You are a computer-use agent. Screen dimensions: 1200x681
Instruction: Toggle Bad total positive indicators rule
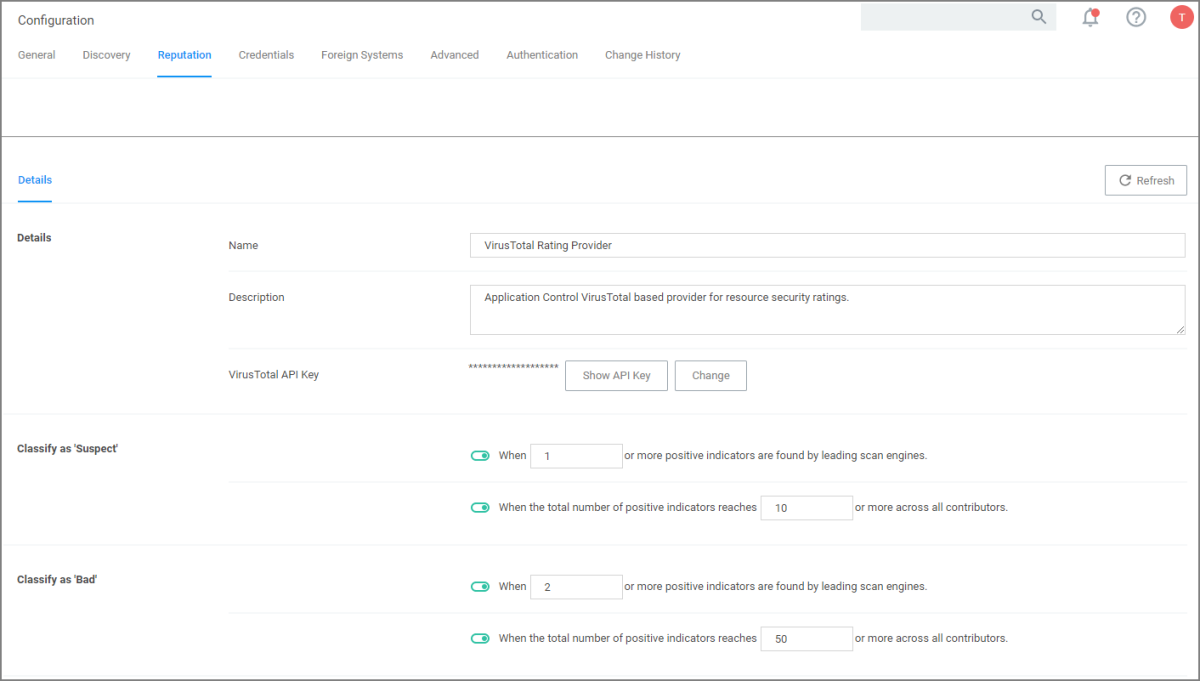pyautogui.click(x=480, y=639)
